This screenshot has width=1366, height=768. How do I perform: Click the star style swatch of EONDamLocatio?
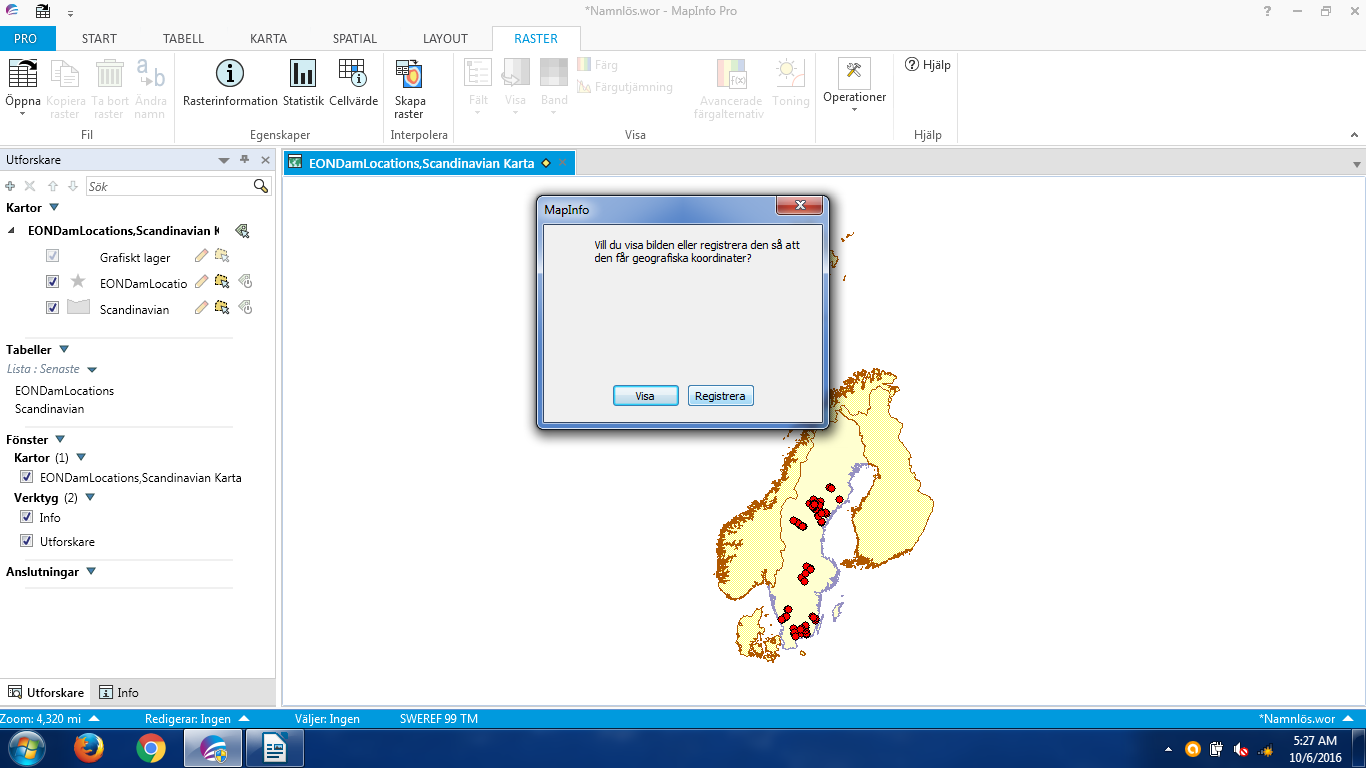pyautogui.click(x=78, y=281)
